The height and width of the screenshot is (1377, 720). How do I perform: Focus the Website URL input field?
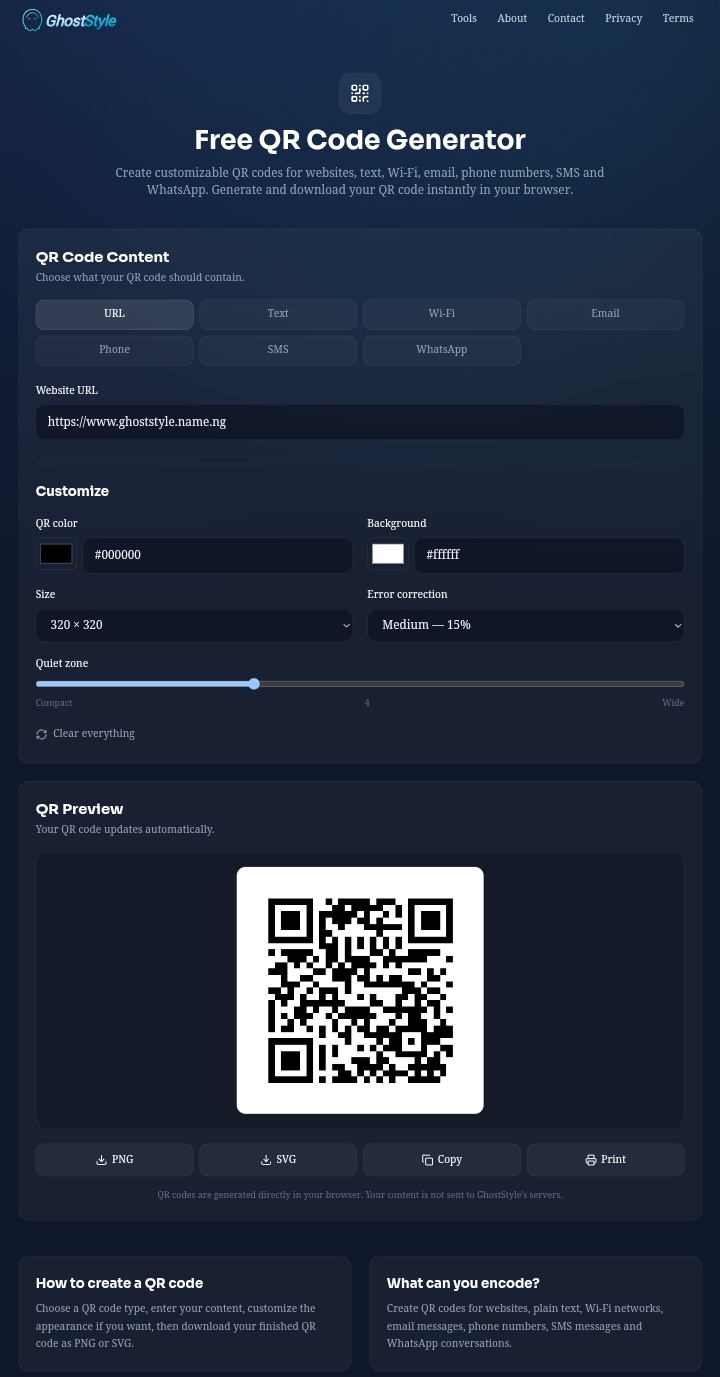(360, 422)
